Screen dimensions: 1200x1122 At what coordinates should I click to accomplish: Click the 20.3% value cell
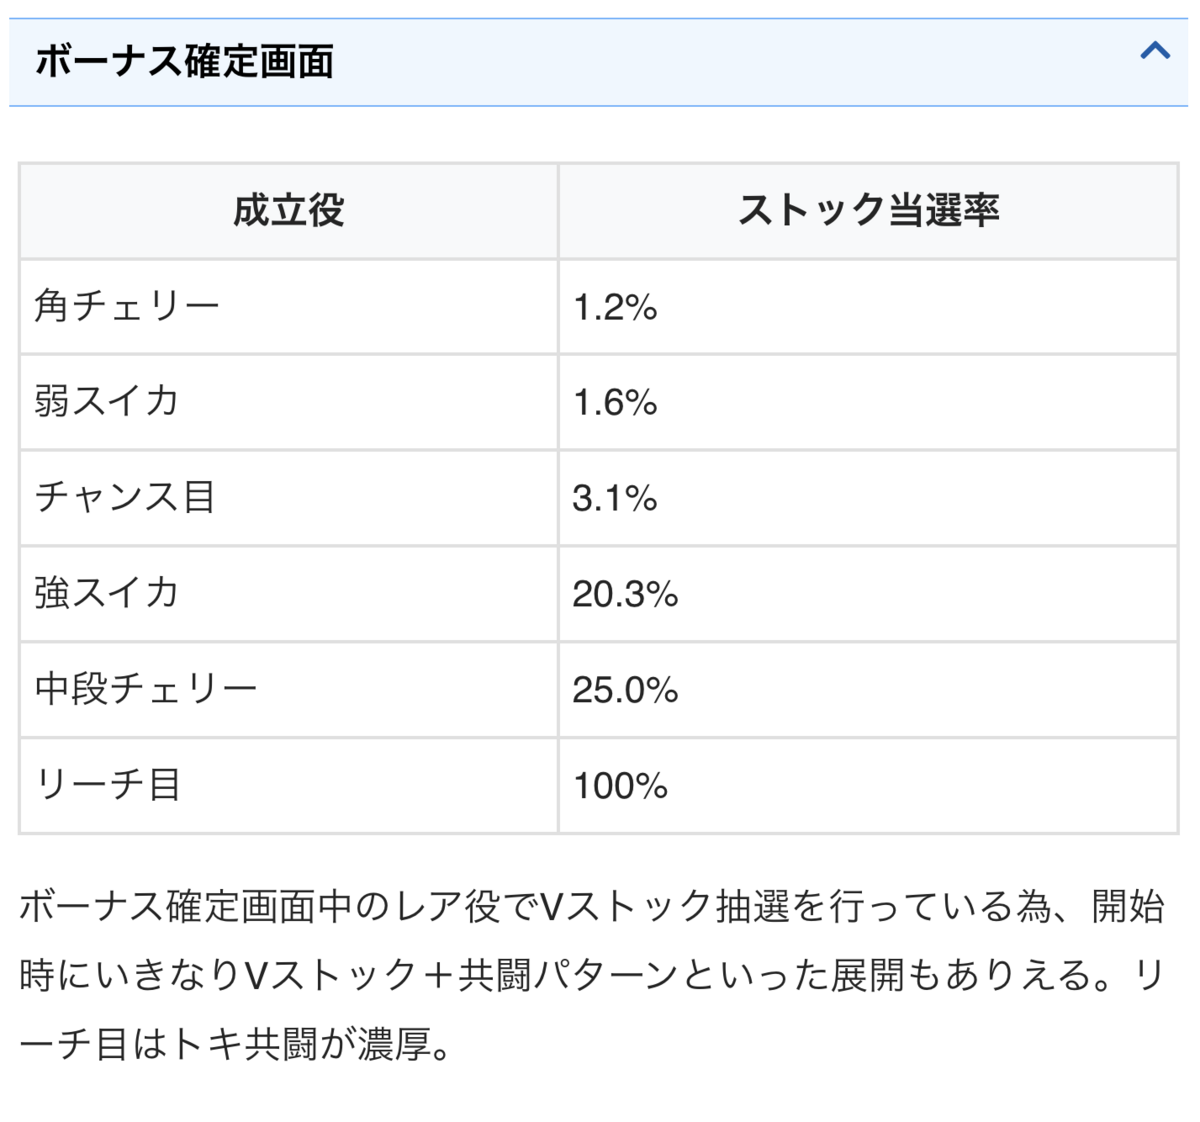pyautogui.click(x=625, y=594)
